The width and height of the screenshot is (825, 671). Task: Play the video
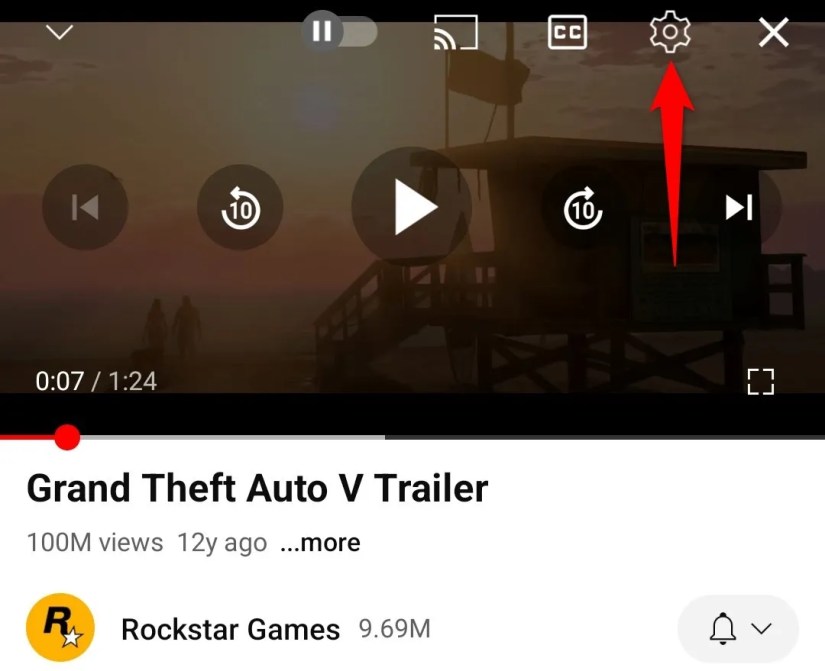coord(411,207)
